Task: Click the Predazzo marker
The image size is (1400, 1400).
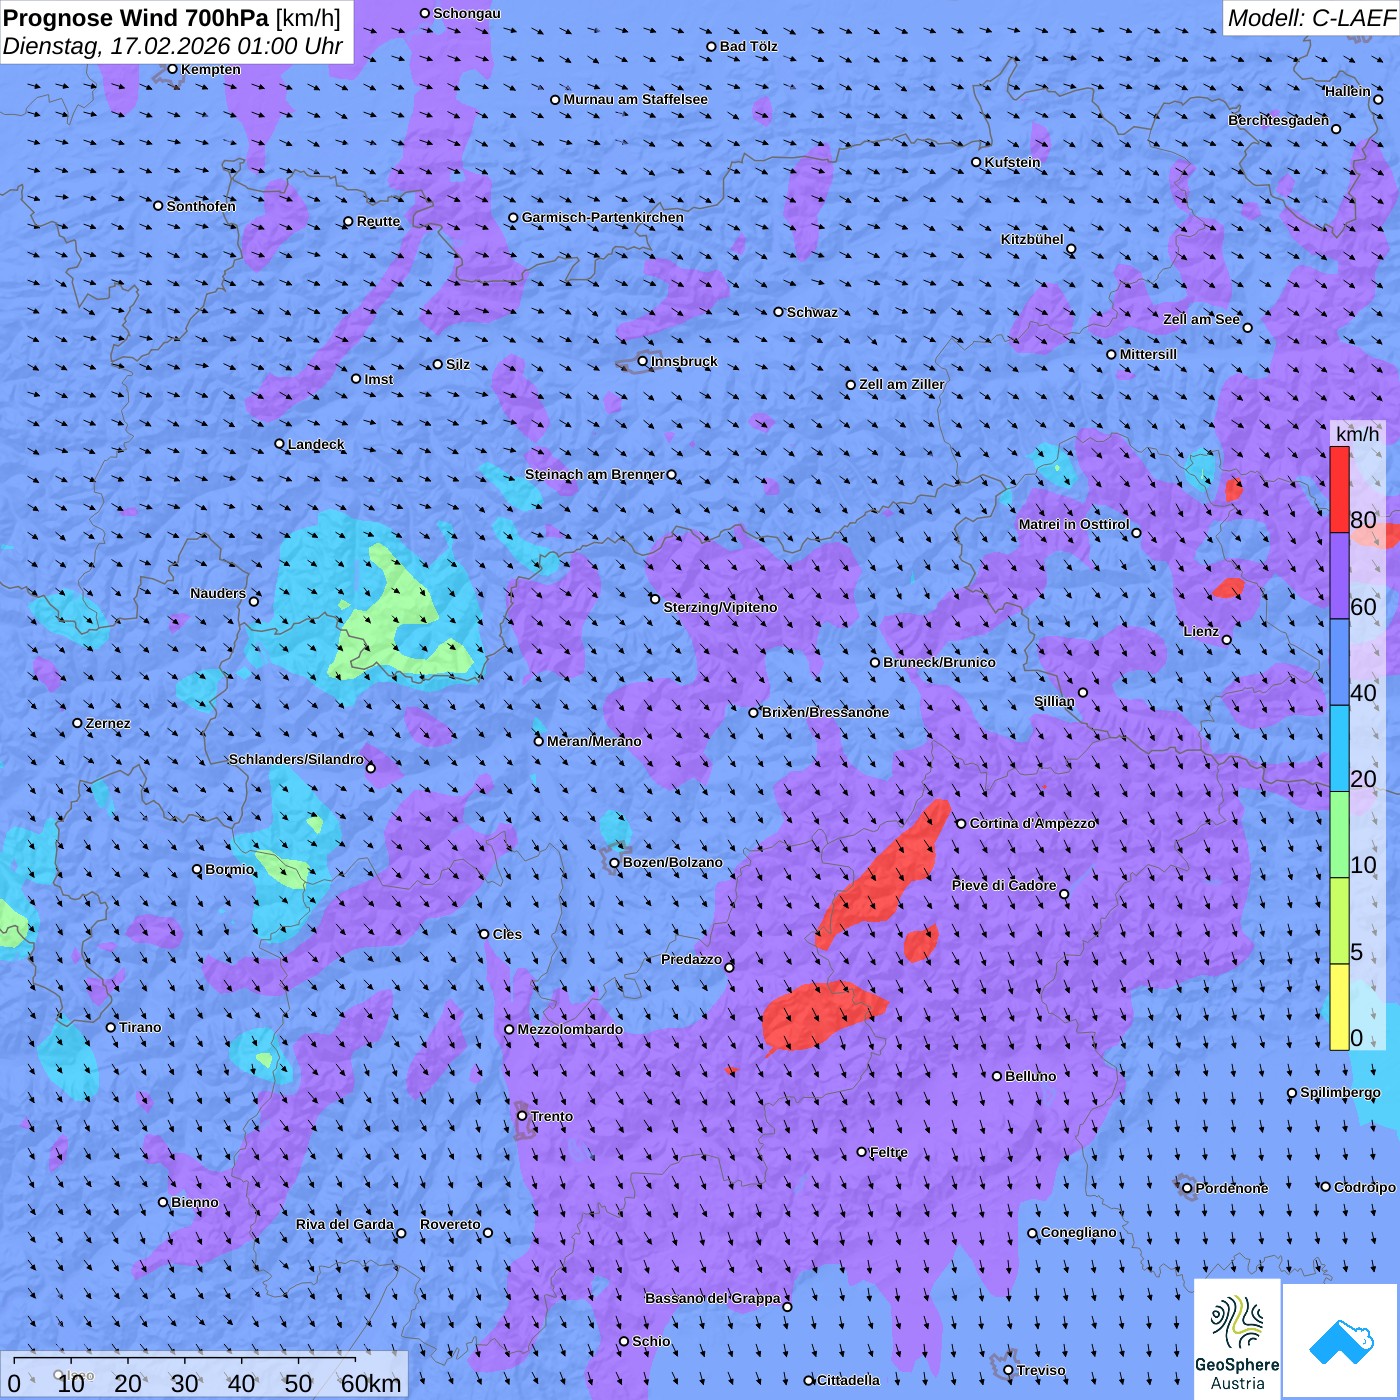Action: point(729,967)
